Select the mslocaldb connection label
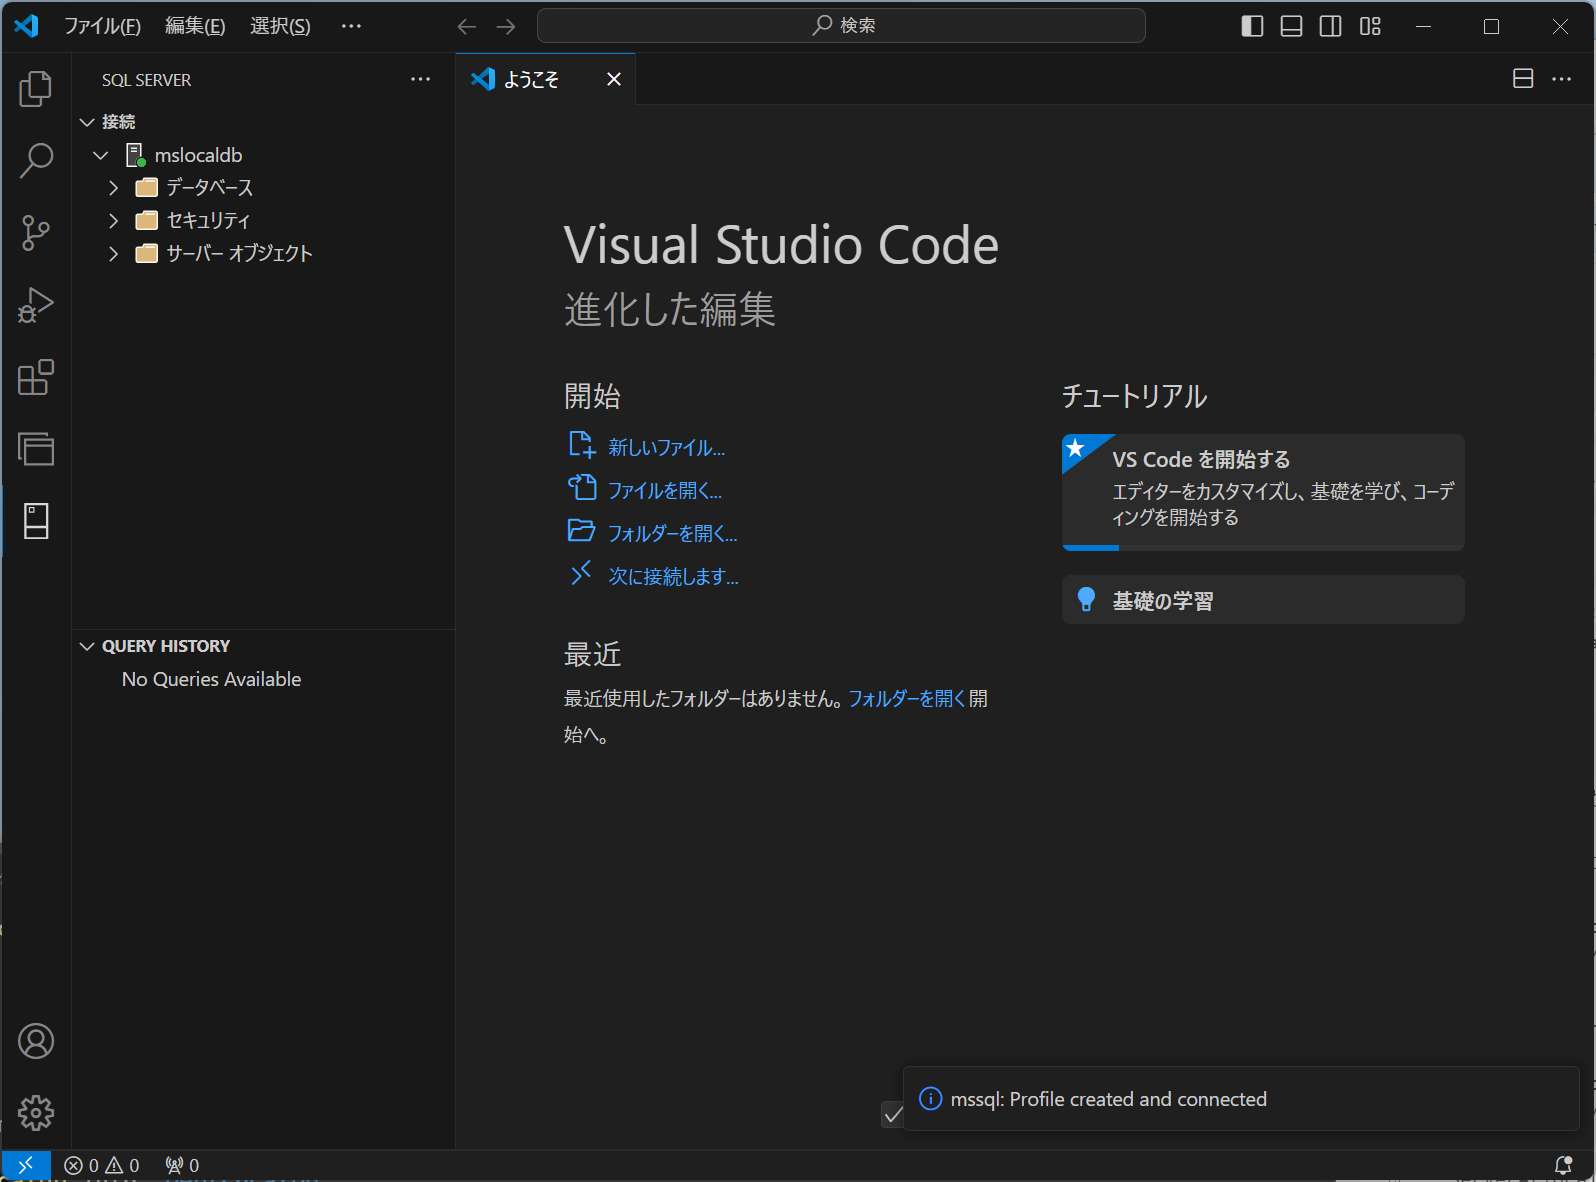Screen dimensions: 1596x1182 point(198,155)
